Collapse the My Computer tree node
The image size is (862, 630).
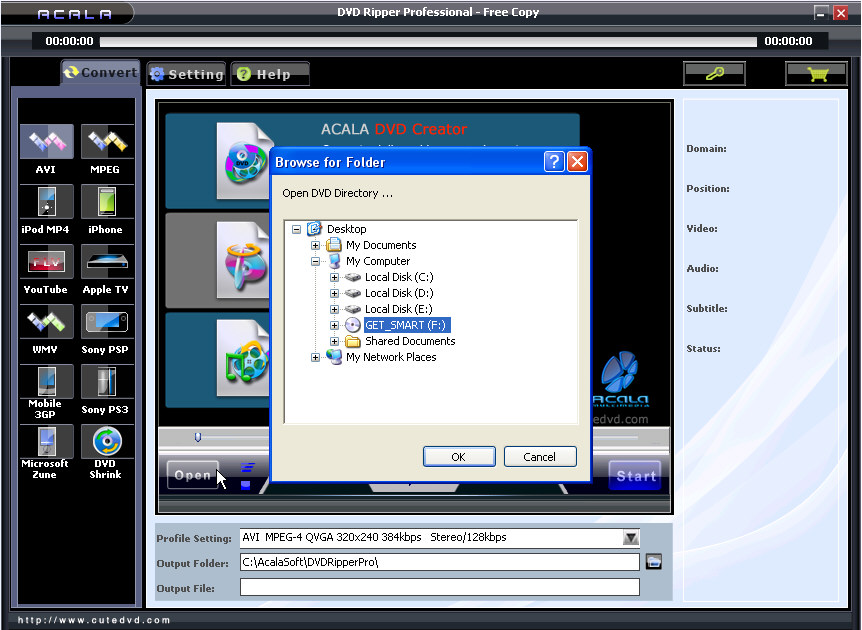[316, 261]
